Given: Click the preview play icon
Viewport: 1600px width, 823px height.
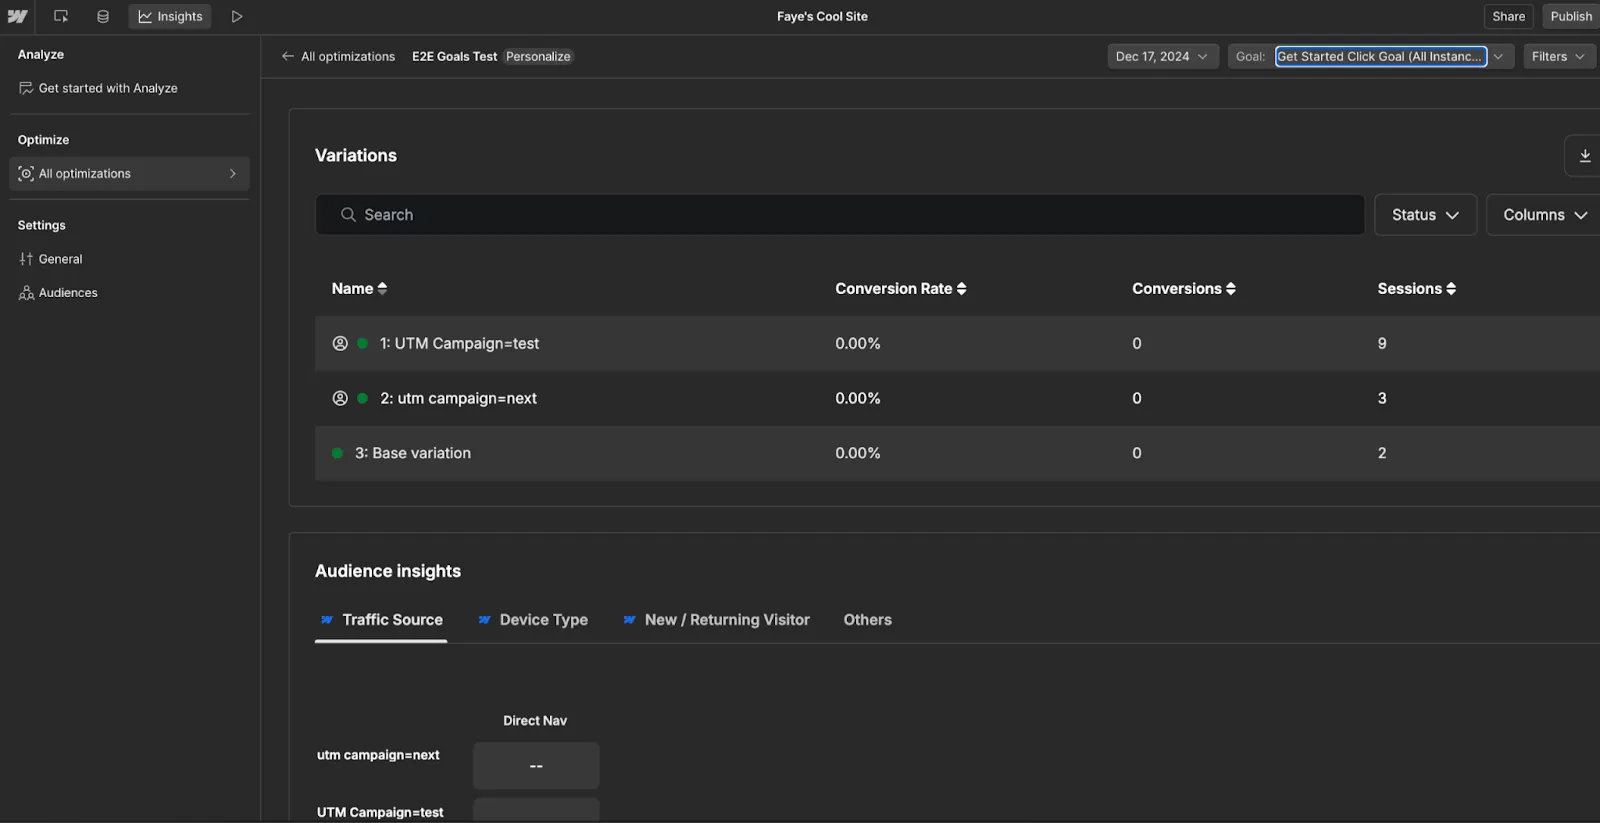Looking at the screenshot, I should point(237,16).
